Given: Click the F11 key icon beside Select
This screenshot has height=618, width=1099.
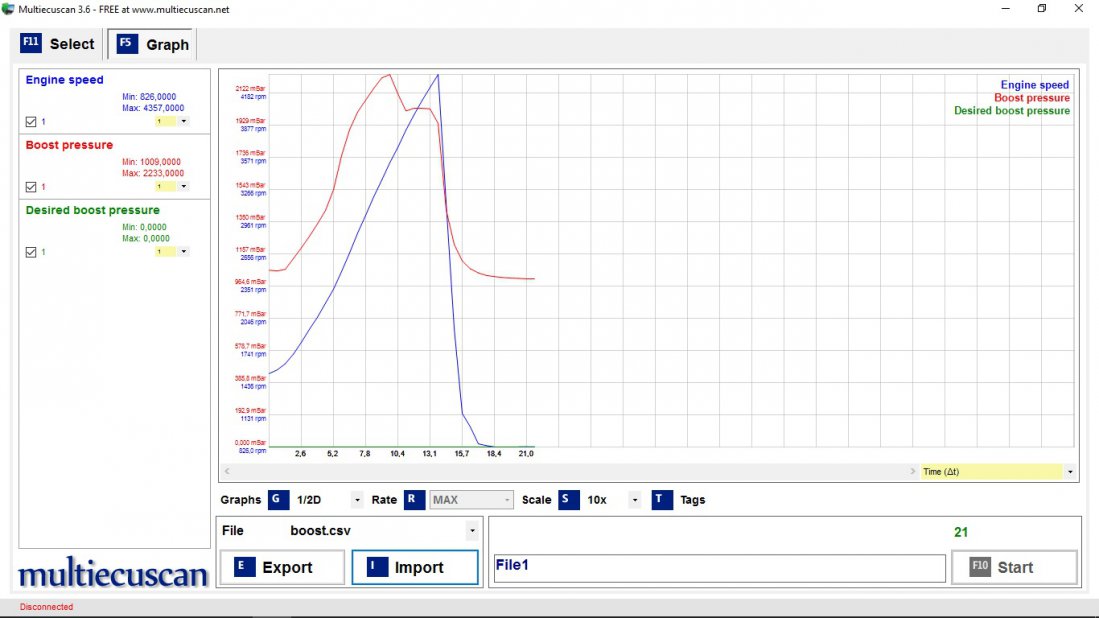Looking at the screenshot, I should click(x=31, y=43).
